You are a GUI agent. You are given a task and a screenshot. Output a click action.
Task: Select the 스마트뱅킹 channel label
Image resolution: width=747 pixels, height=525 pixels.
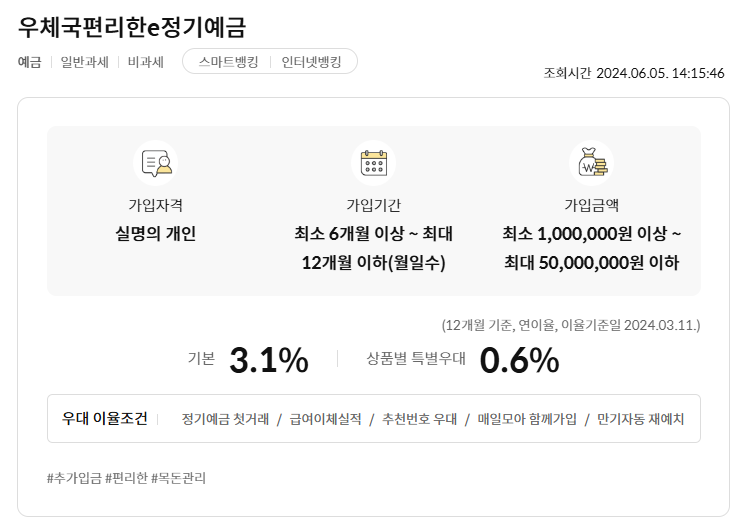point(228,62)
